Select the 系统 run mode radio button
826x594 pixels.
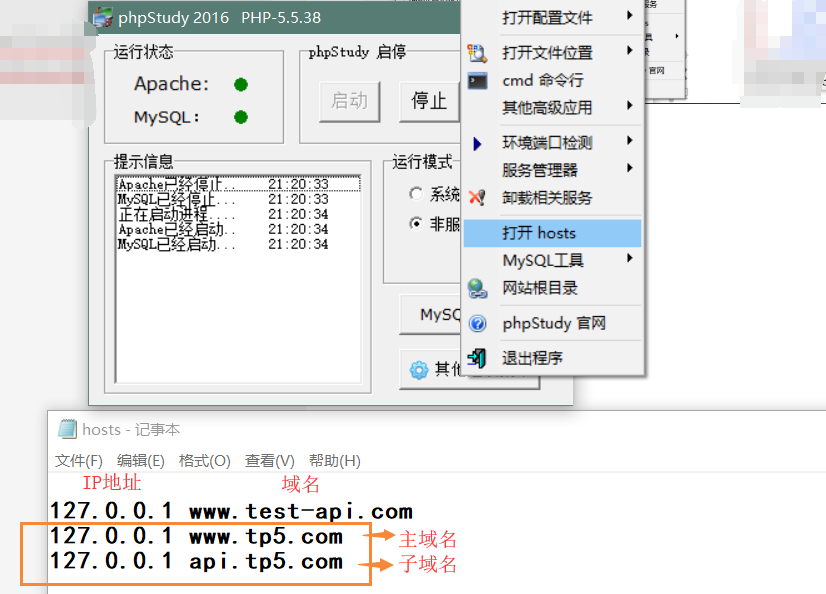(416, 193)
